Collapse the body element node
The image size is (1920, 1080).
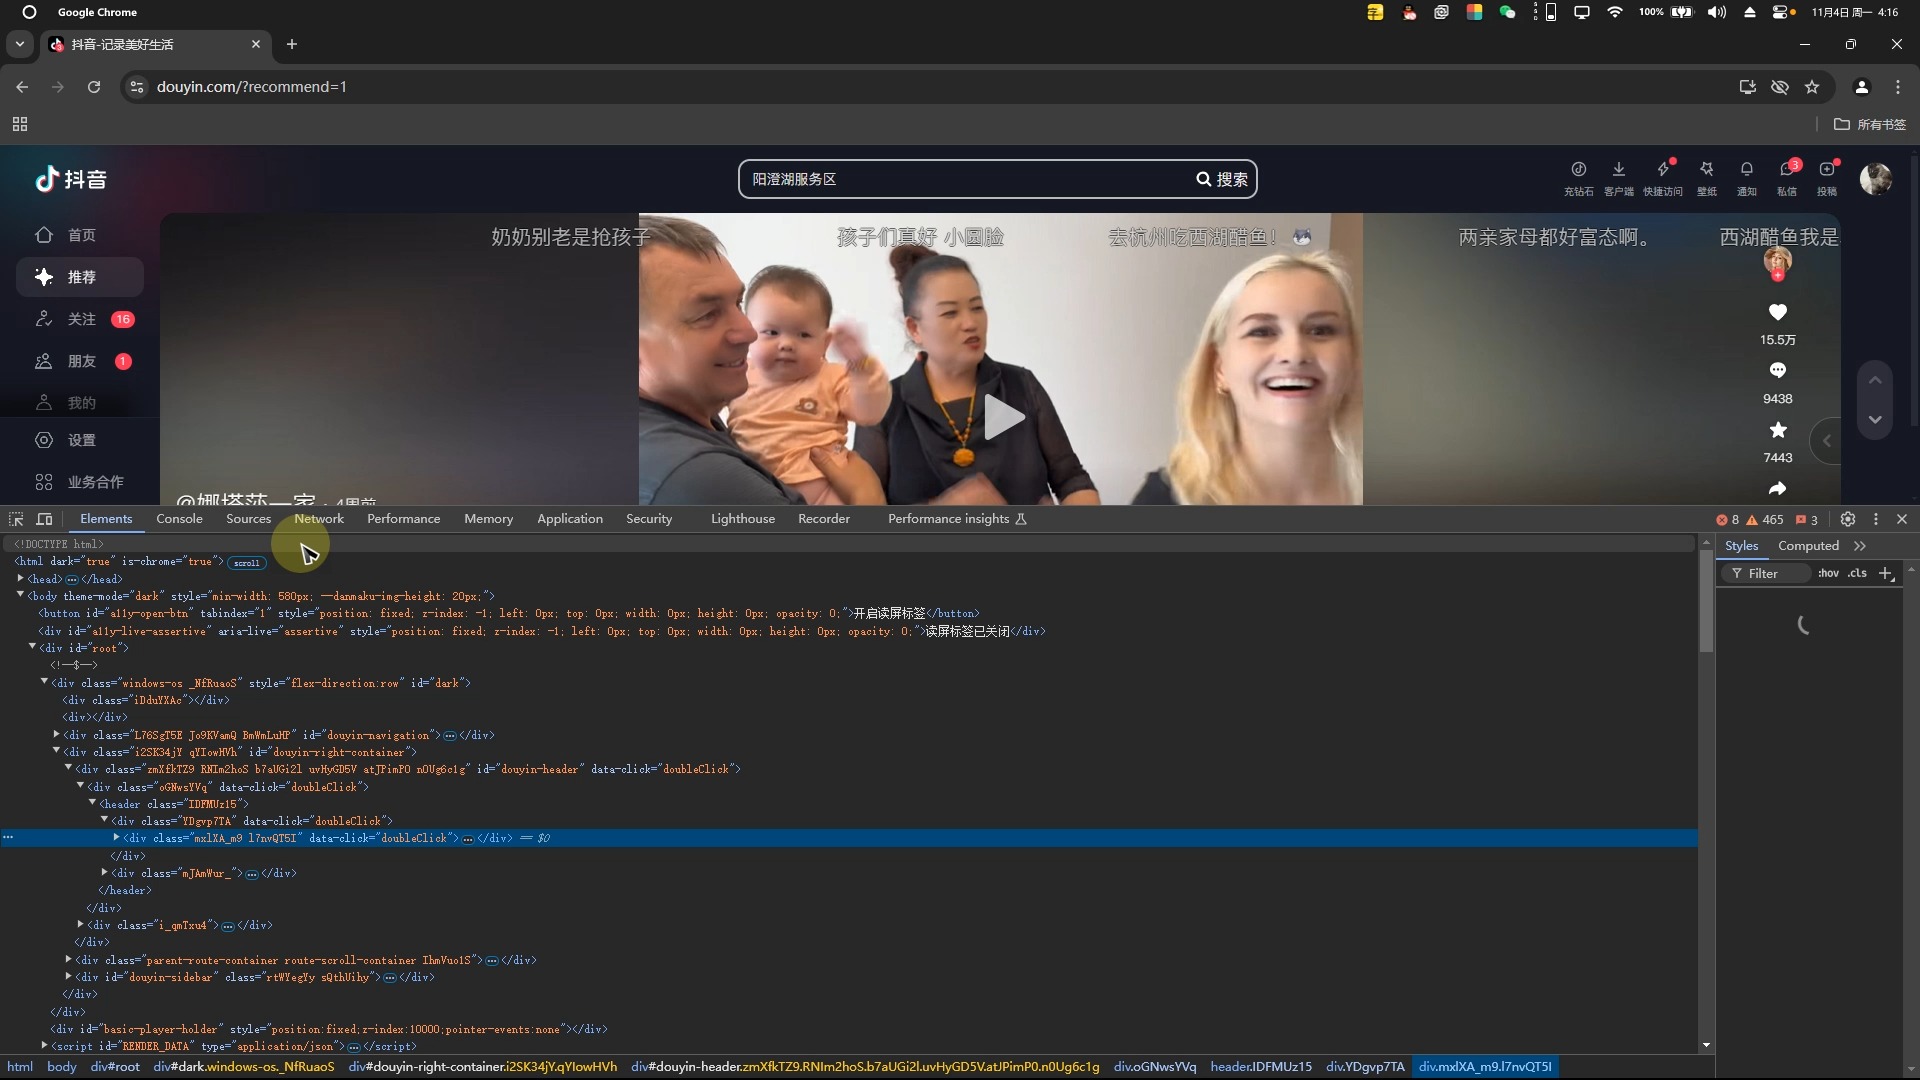pyautogui.click(x=20, y=596)
